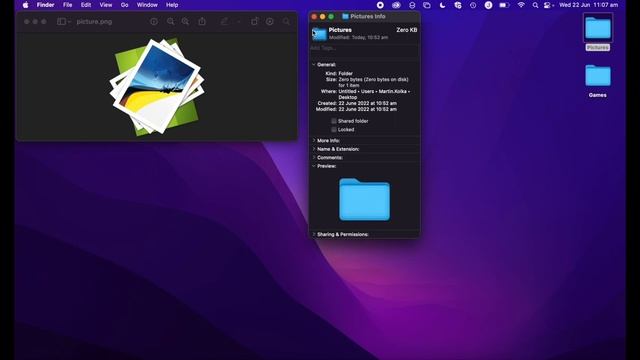Image resolution: width=640 pixels, height=360 pixels.
Task: Open the Window menu
Action: click(147, 5)
